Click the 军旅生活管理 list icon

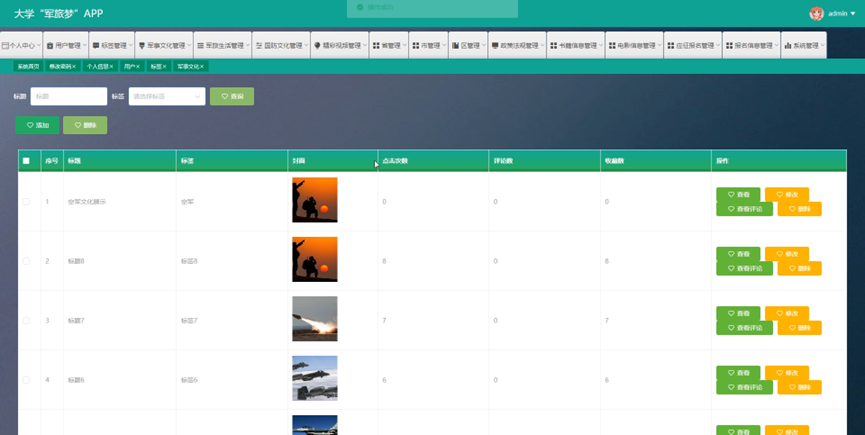200,46
